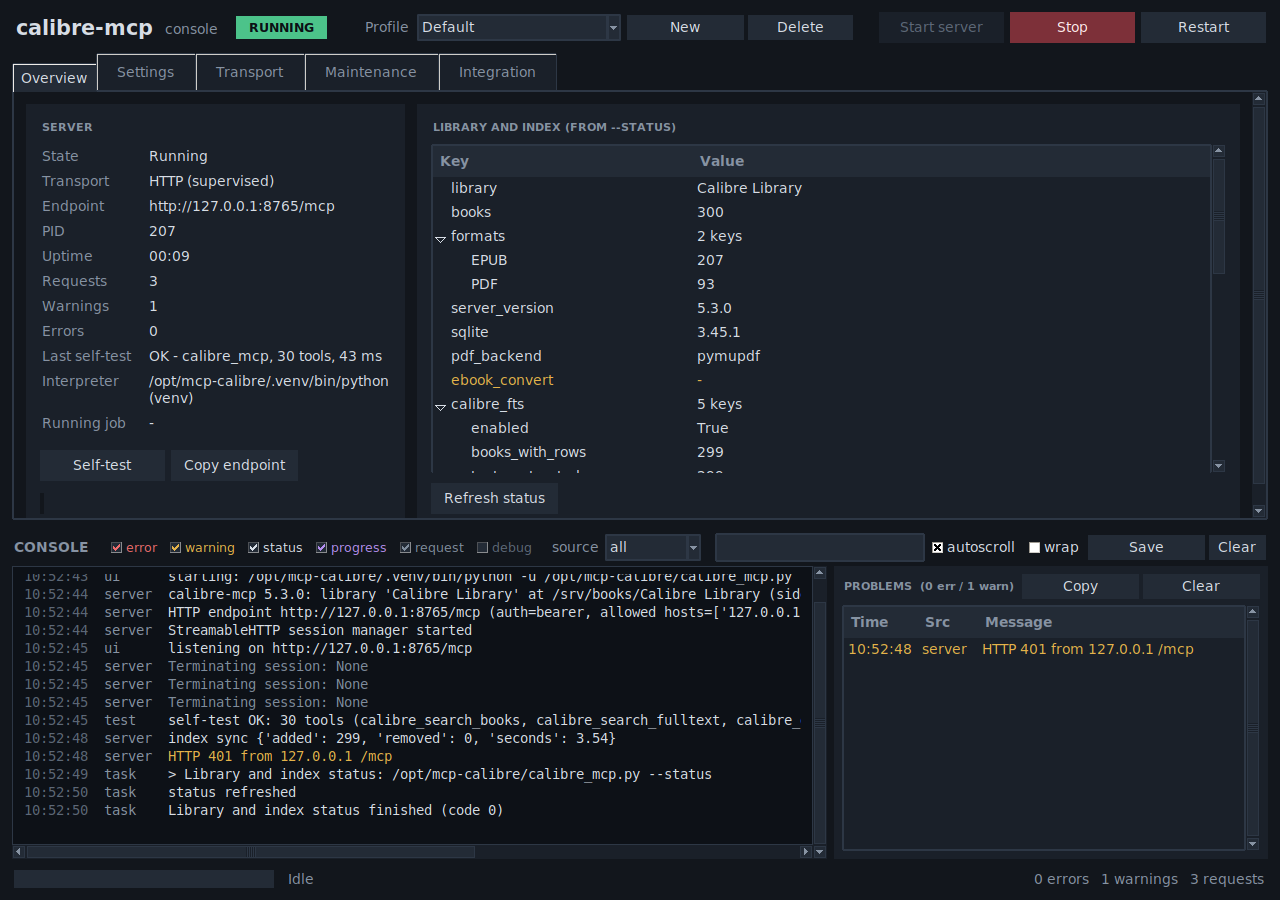Click the Overview panel scroll-up arrow
The image size is (1280, 900).
pos(1259,98)
